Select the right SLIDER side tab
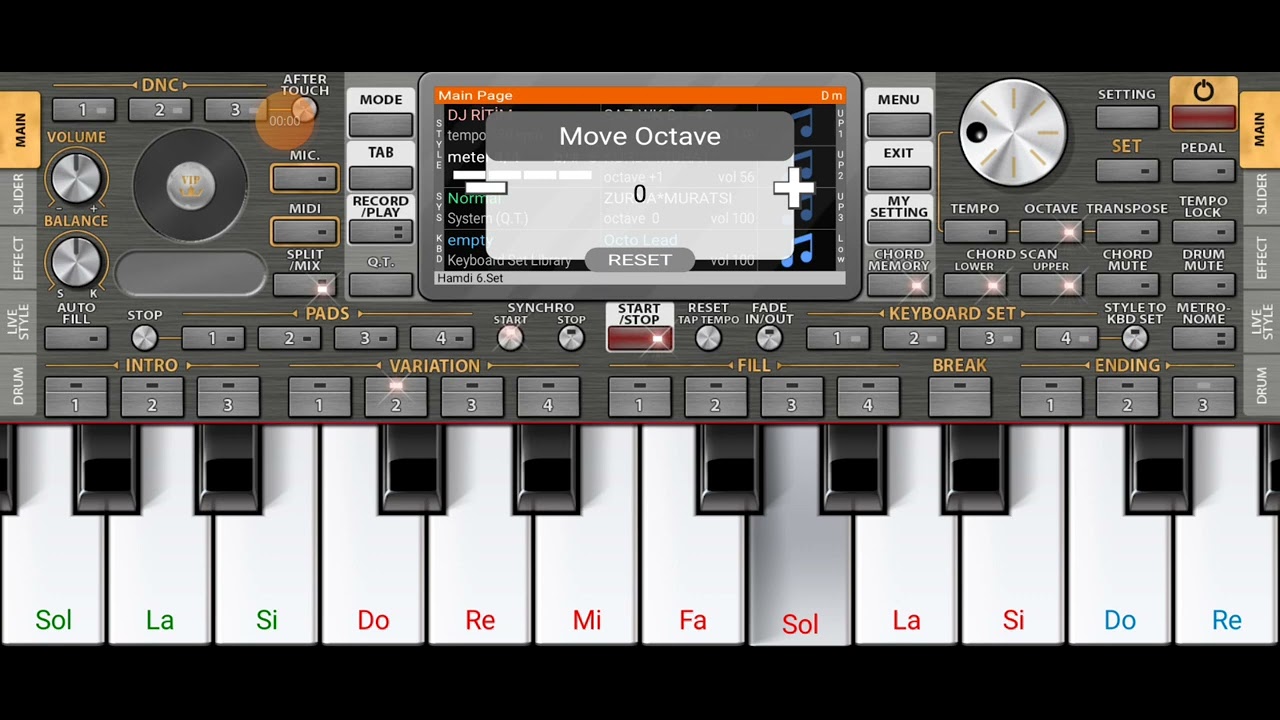1280x720 pixels. [x=1260, y=193]
